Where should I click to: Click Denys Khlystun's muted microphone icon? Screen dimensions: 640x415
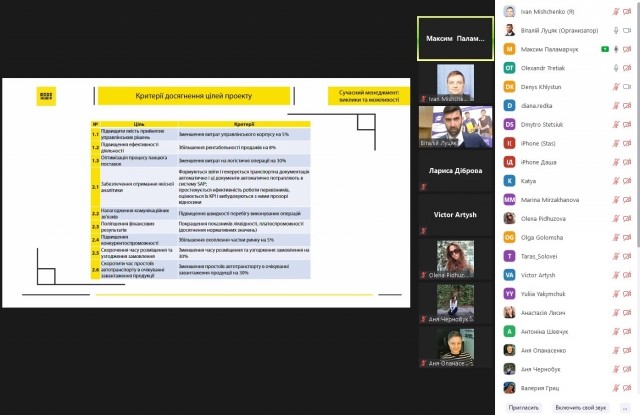tap(616, 87)
